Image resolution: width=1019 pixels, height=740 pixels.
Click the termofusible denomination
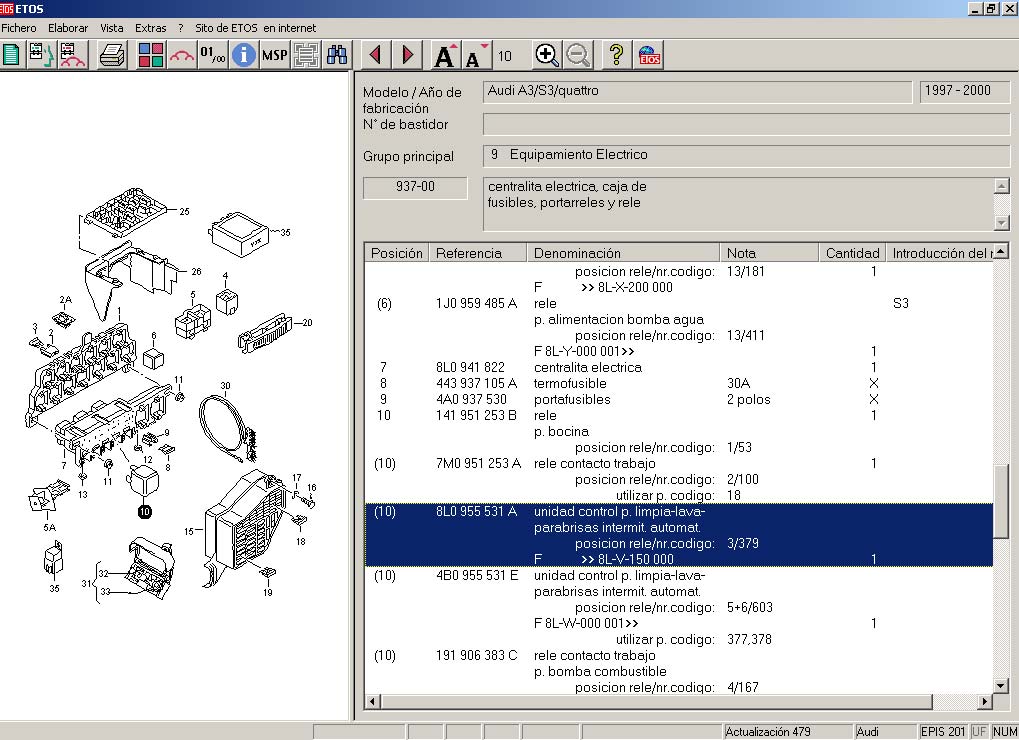click(x=570, y=383)
